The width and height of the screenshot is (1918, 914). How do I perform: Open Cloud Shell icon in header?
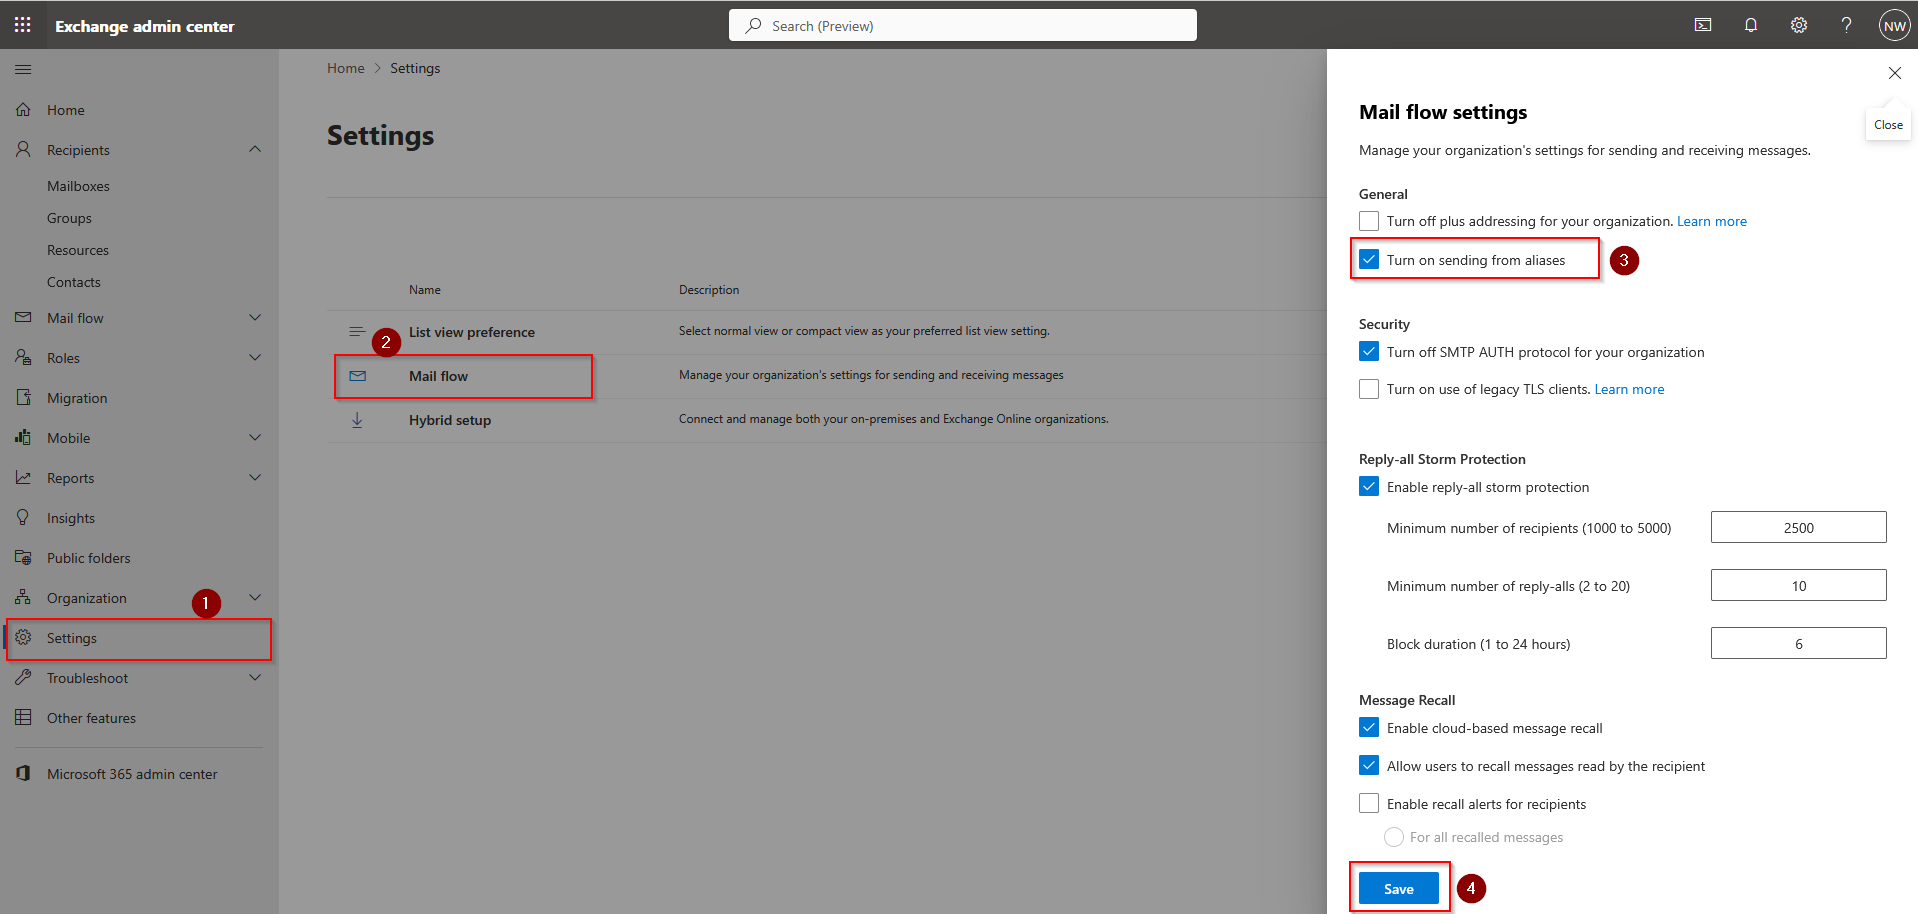pyautogui.click(x=1703, y=25)
